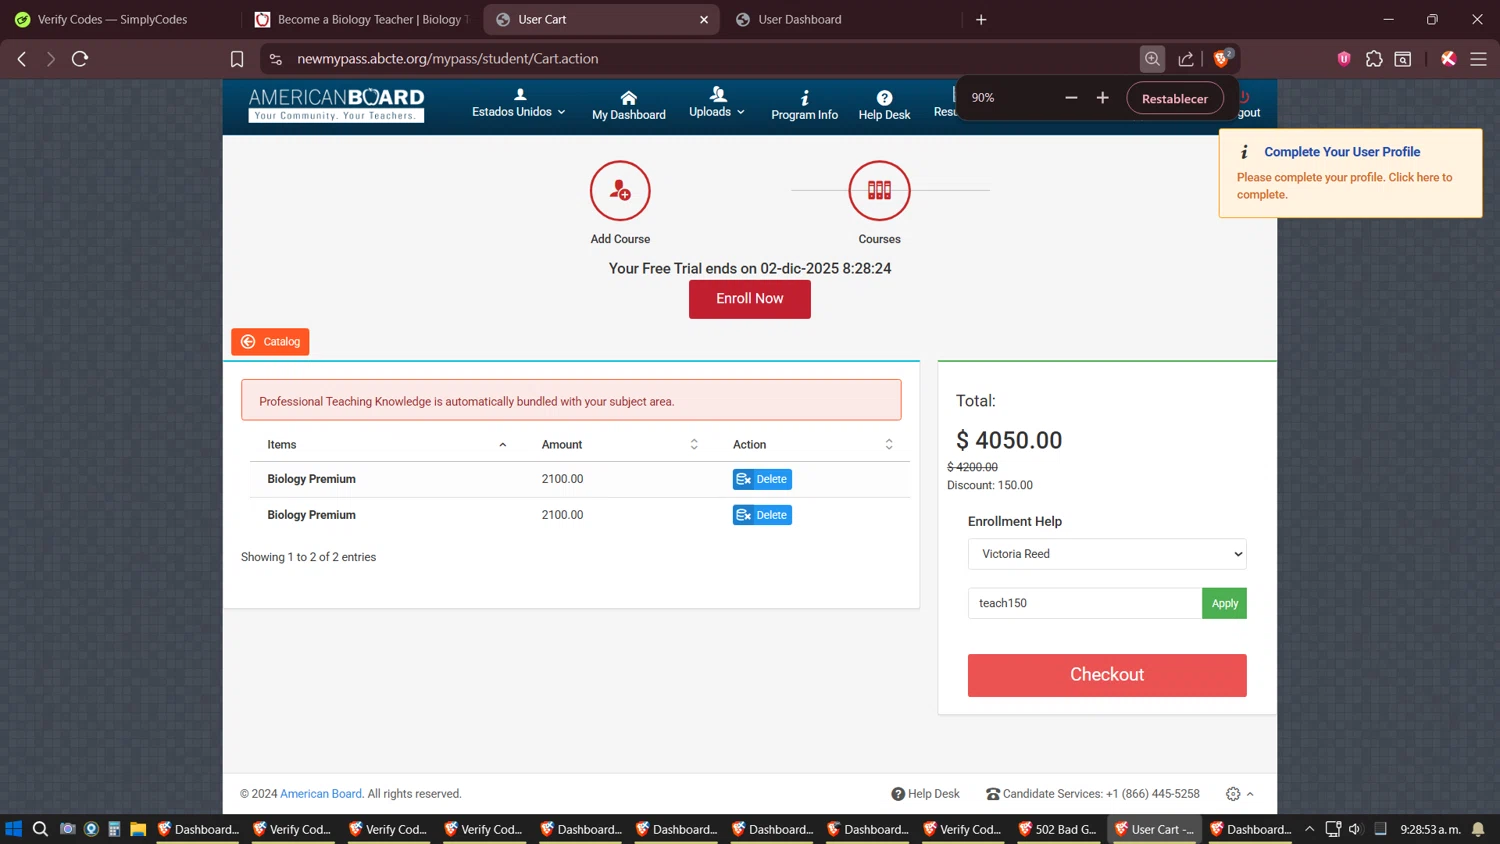Open Brave Shields lion icon
Viewport: 1500px width, 844px height.
[1222, 59]
